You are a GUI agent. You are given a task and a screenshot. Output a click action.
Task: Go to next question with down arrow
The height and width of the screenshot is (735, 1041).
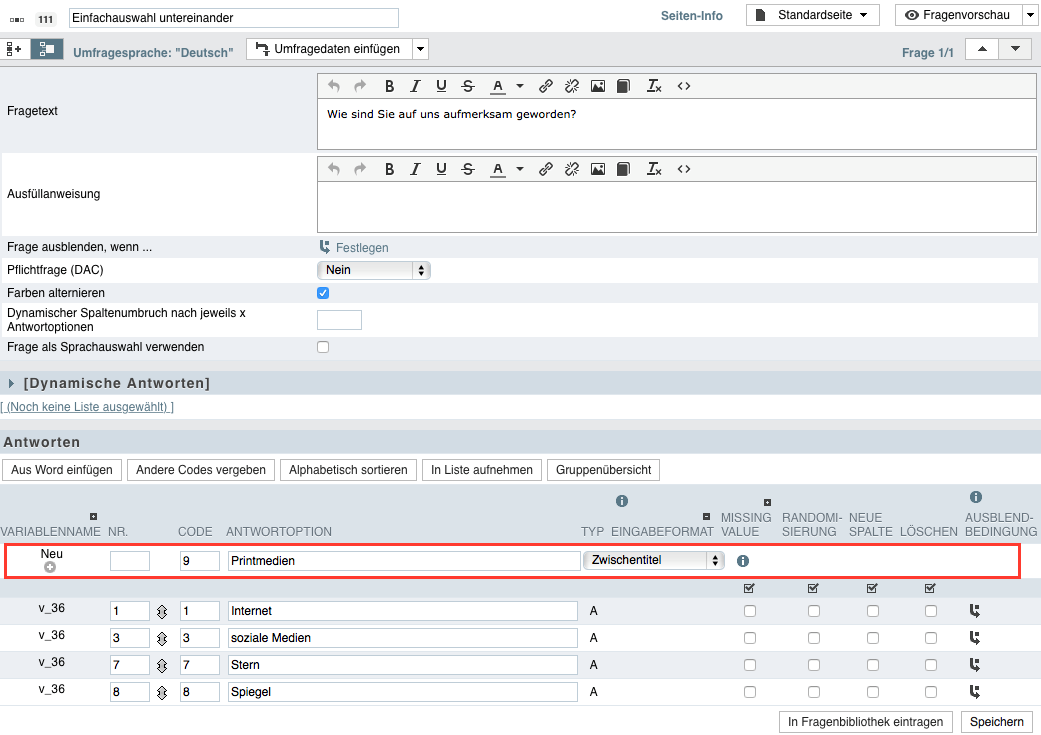(x=1015, y=49)
